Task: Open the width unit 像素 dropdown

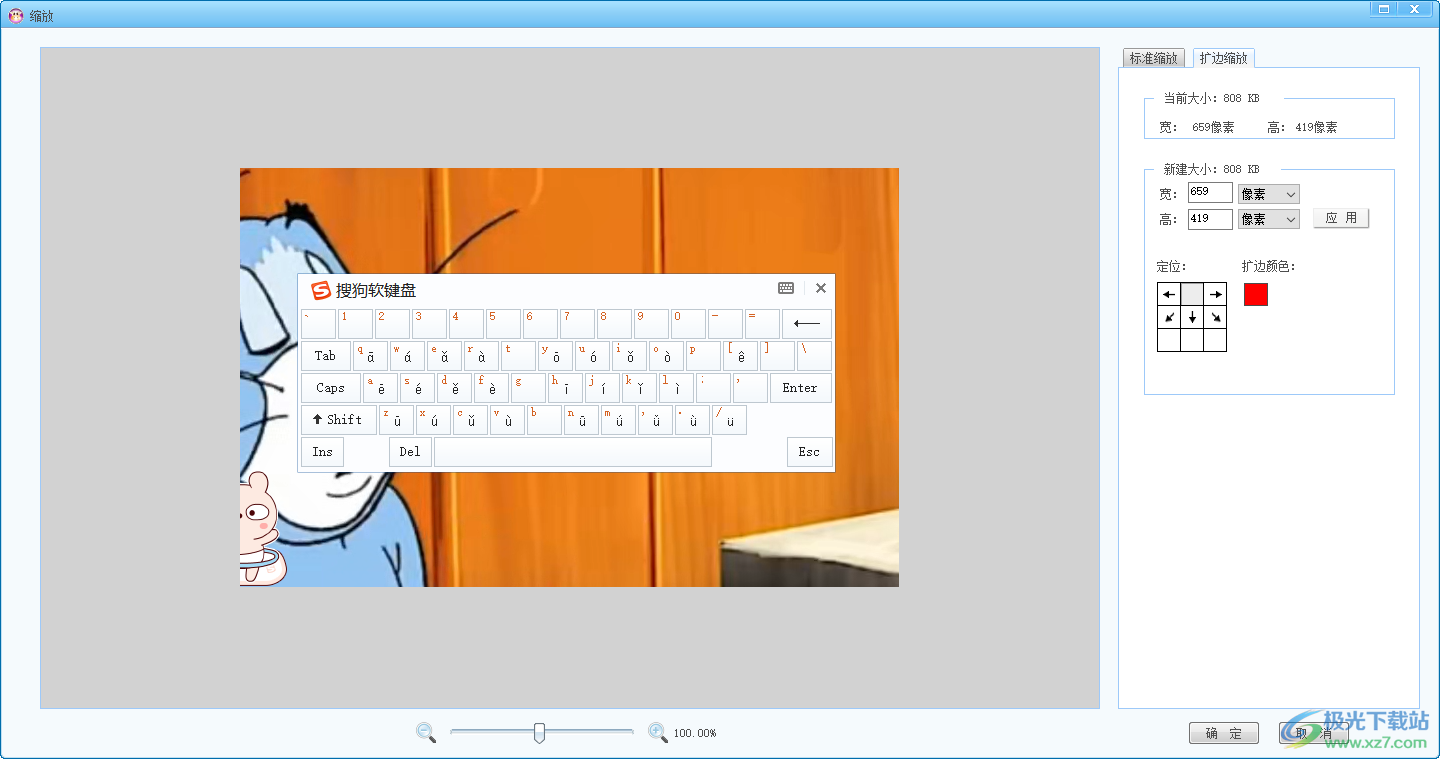Action: (x=1269, y=194)
